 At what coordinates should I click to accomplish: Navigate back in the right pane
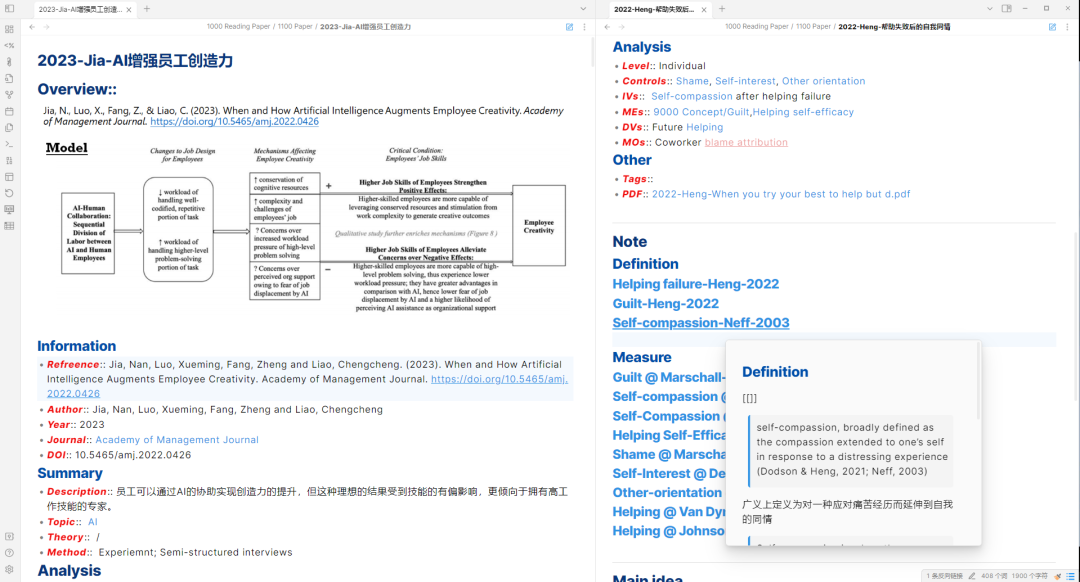(608, 27)
